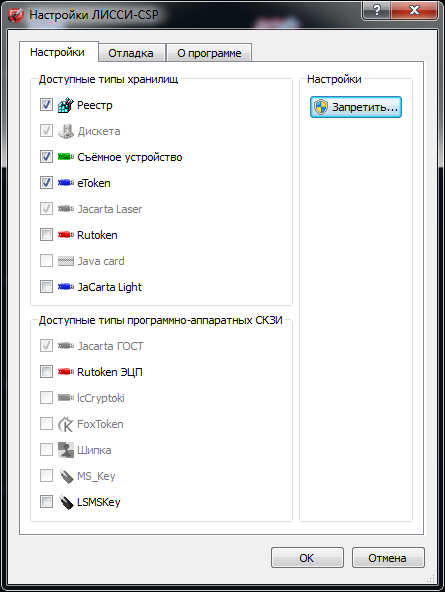Click the red Rutoken ЭЦП icon

coord(66,372)
